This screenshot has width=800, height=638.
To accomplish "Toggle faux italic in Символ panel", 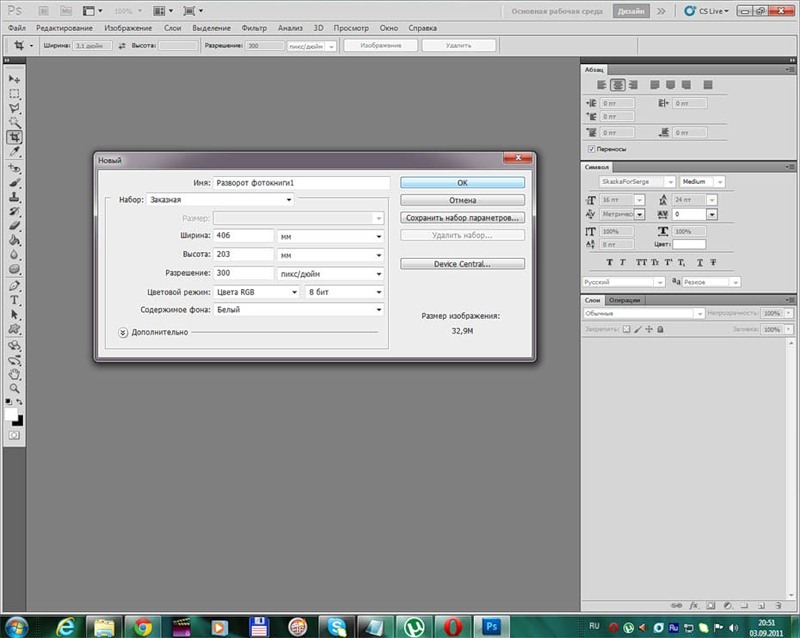I will point(622,262).
